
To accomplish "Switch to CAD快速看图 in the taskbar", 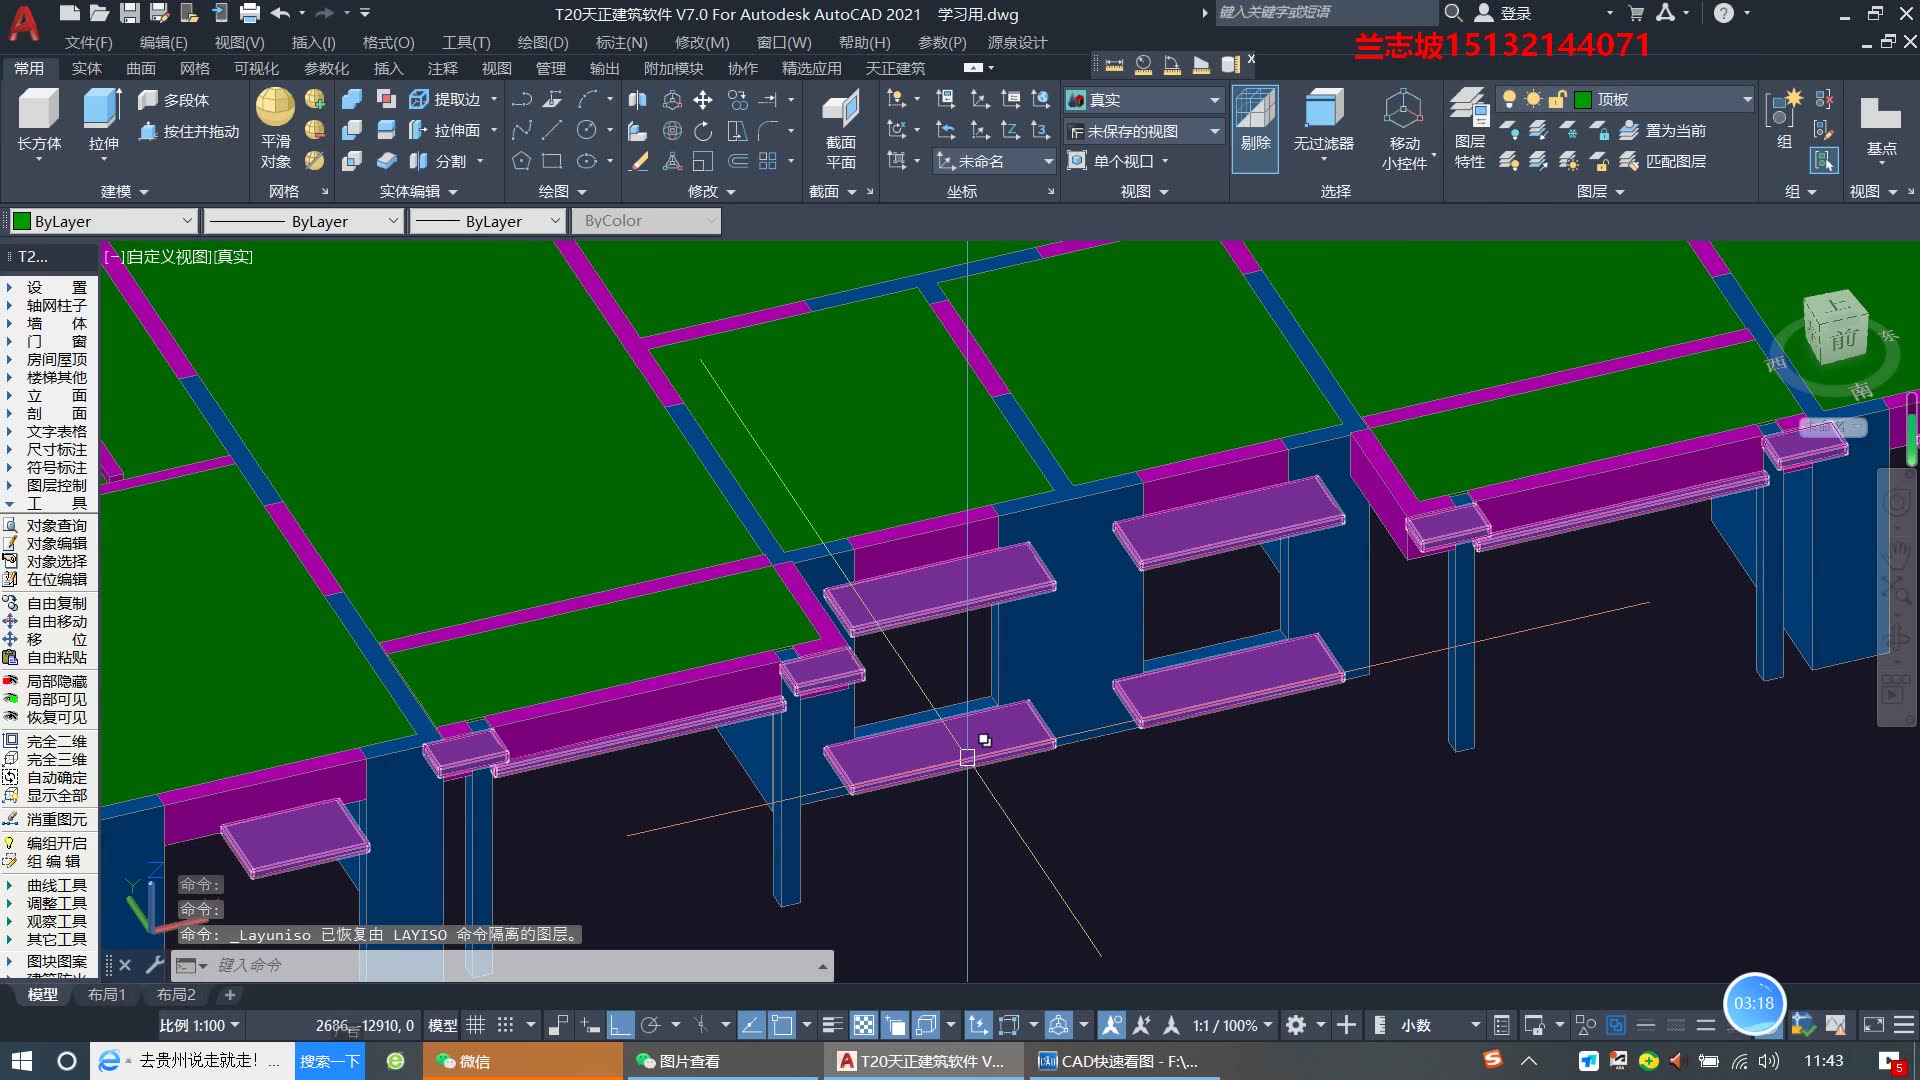I will point(1123,1061).
